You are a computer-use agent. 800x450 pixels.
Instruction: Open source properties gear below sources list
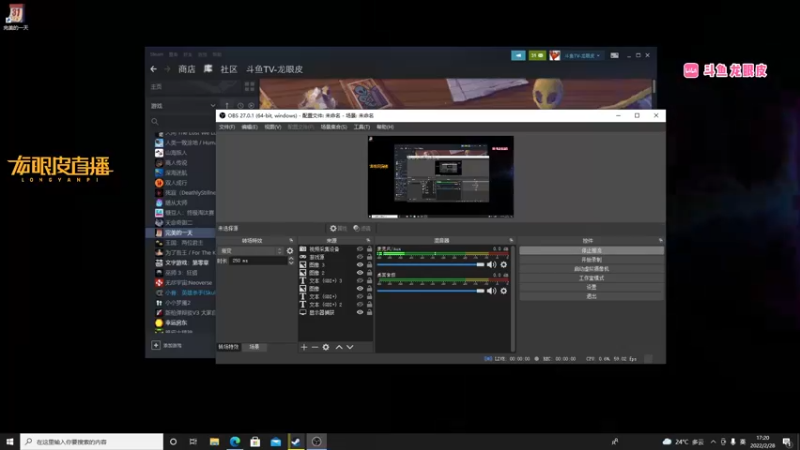tap(326, 347)
